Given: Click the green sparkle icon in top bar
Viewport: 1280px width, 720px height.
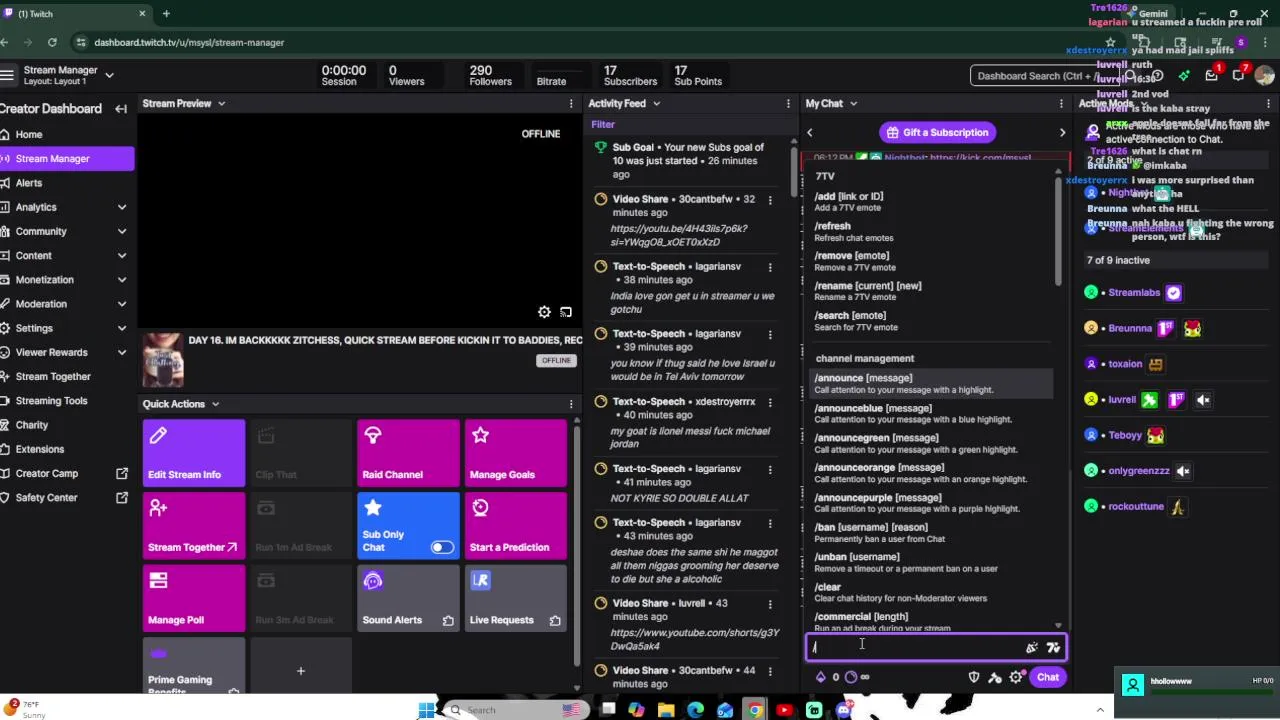Looking at the screenshot, I should coord(1184,75).
